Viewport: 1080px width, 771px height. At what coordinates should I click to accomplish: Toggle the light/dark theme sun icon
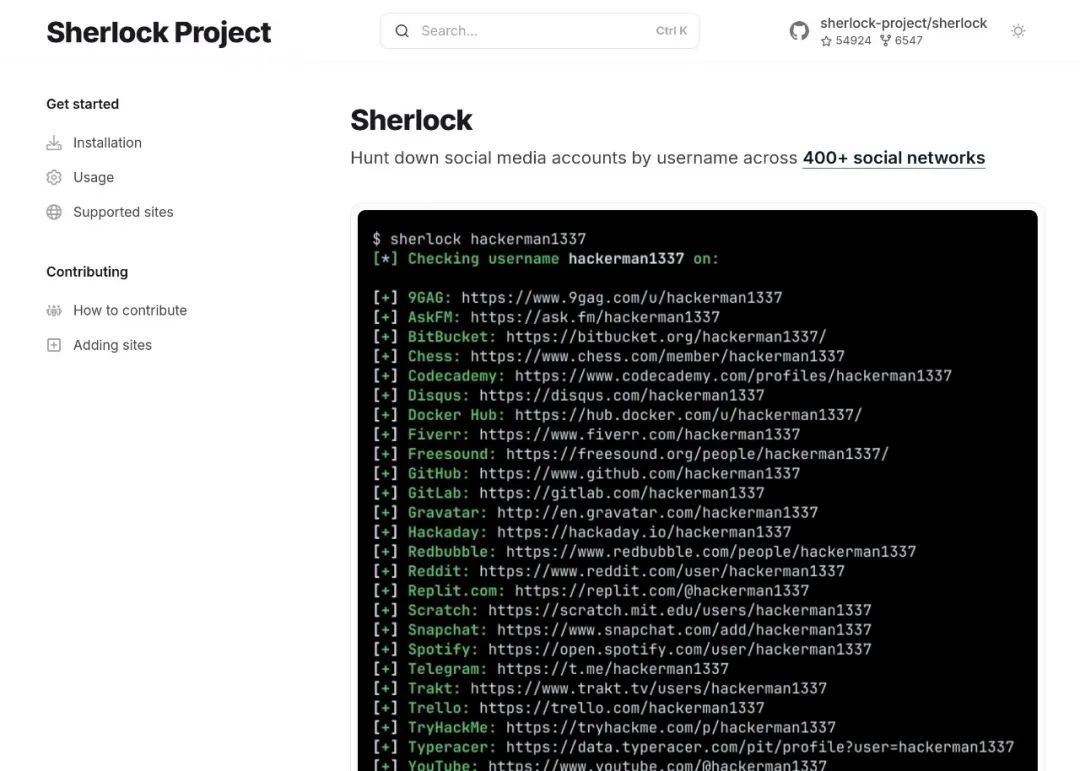[x=1018, y=31]
